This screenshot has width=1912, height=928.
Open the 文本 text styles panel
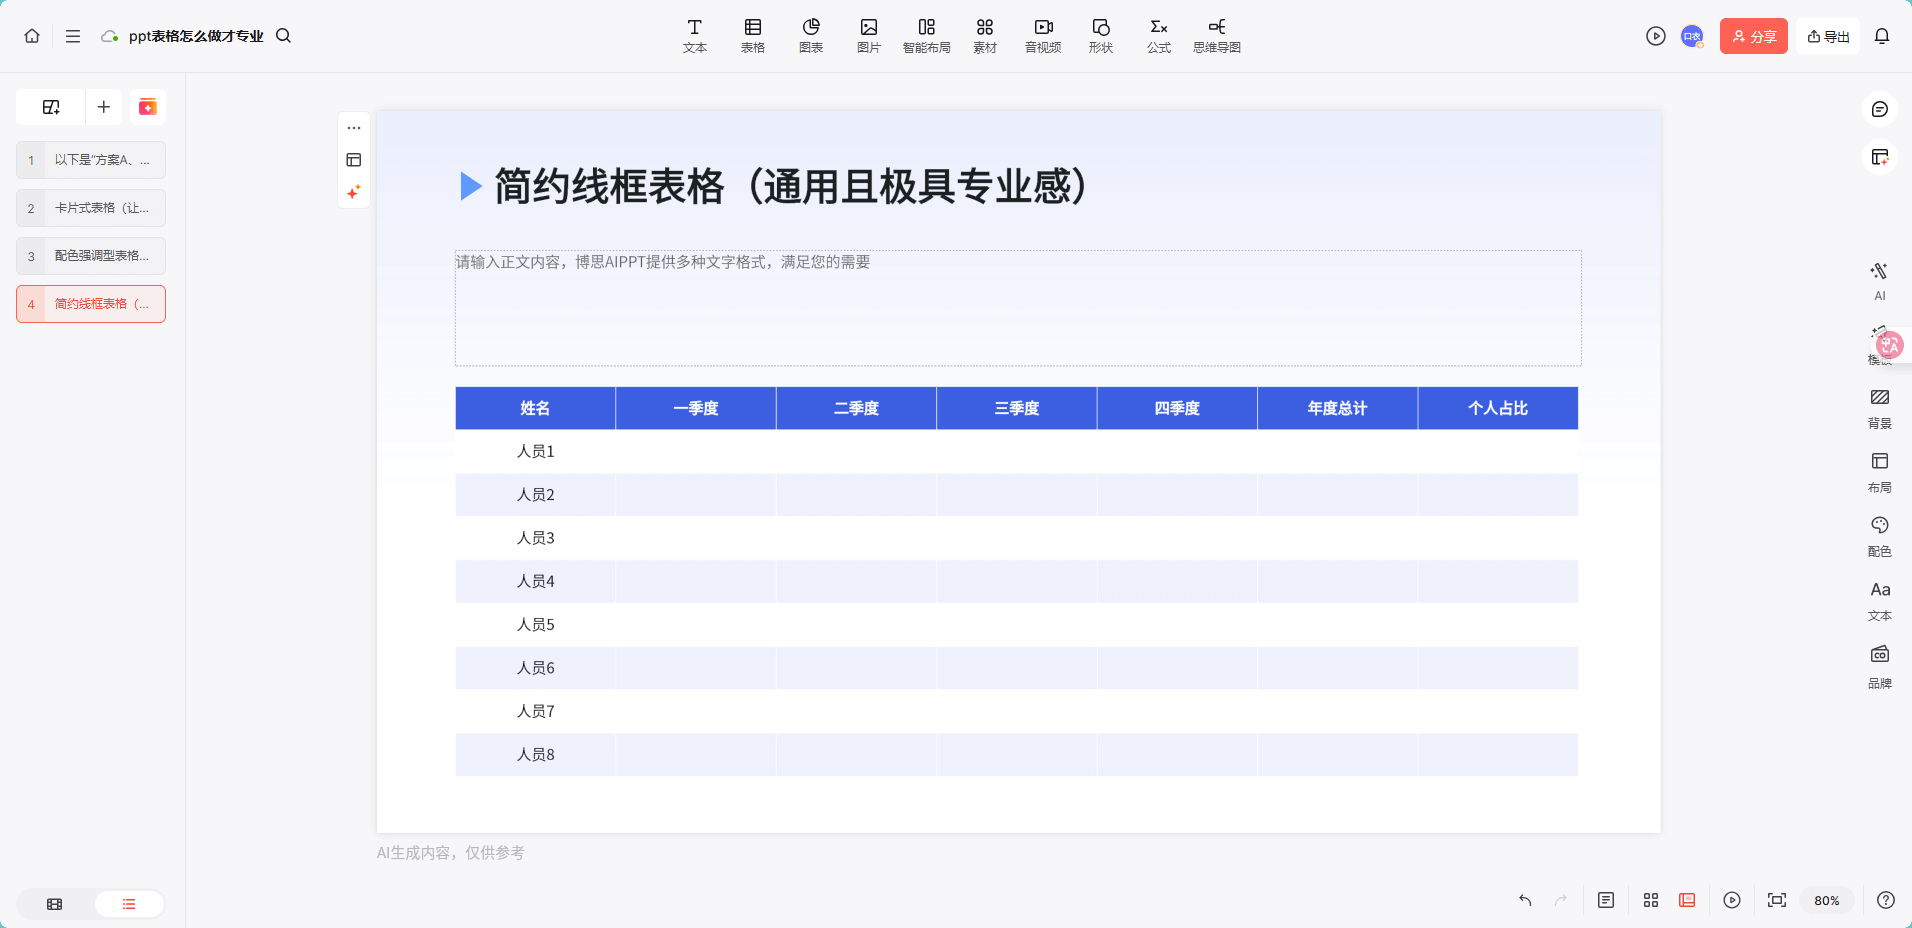(1880, 600)
